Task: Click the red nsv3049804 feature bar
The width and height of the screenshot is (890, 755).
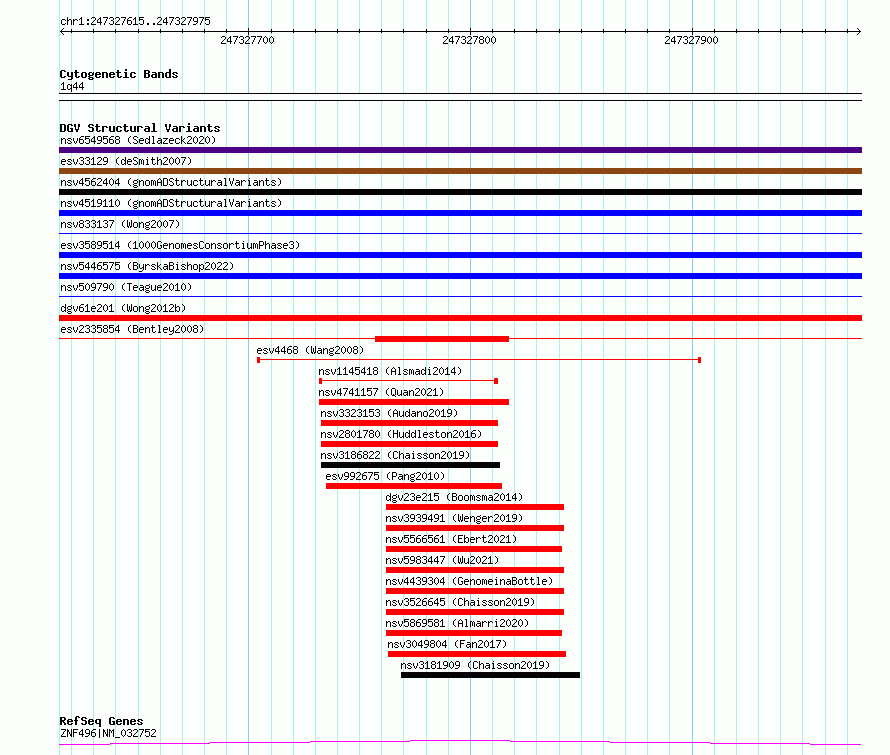Action: coord(477,654)
